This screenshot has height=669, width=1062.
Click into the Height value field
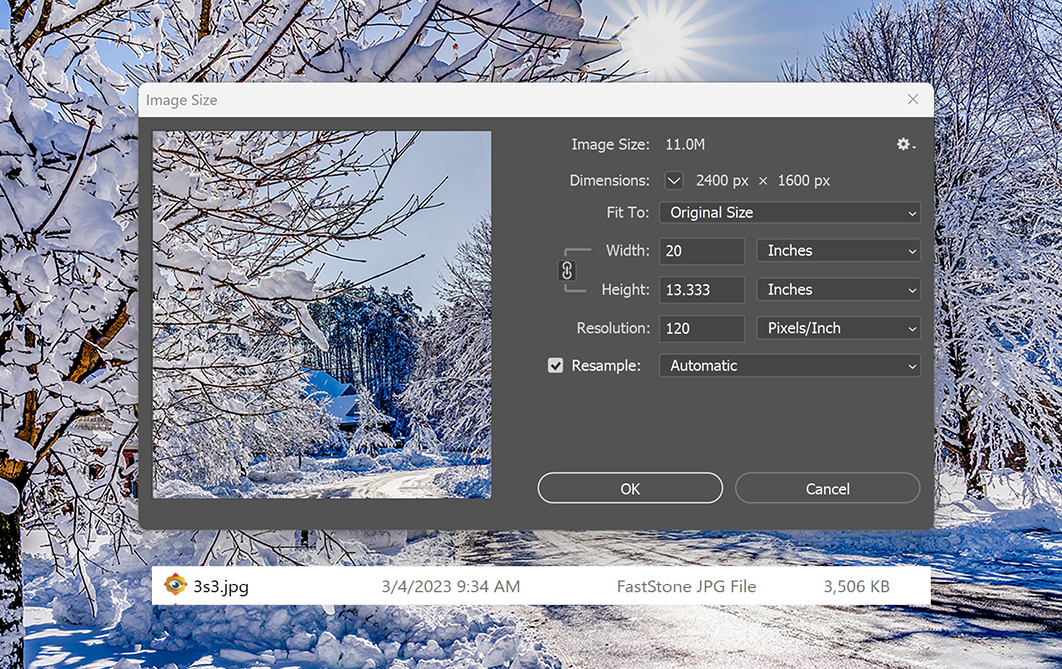pos(701,290)
